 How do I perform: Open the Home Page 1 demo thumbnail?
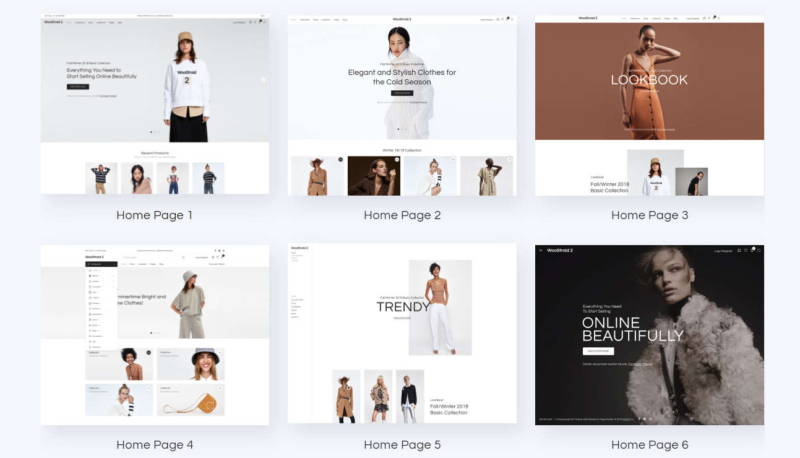coord(155,104)
